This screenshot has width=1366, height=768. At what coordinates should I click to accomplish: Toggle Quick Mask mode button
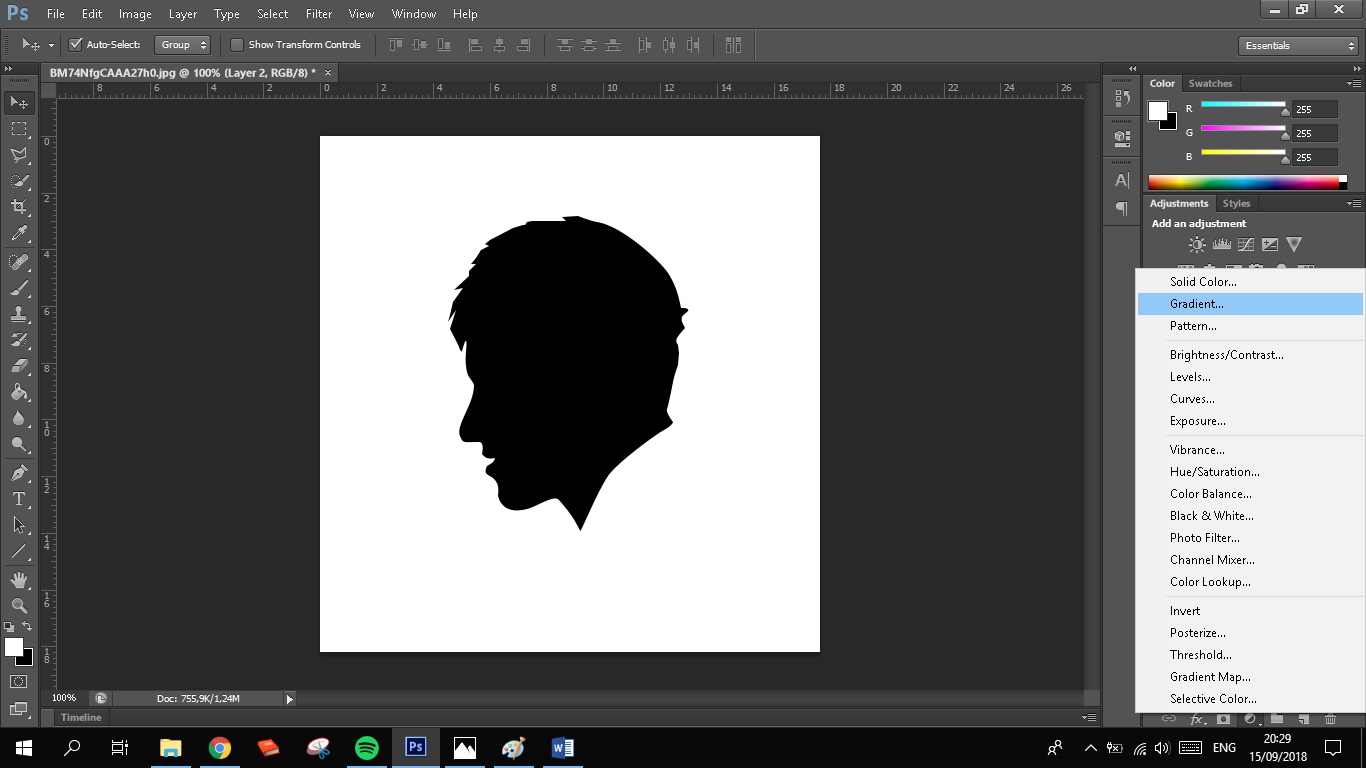[19, 682]
